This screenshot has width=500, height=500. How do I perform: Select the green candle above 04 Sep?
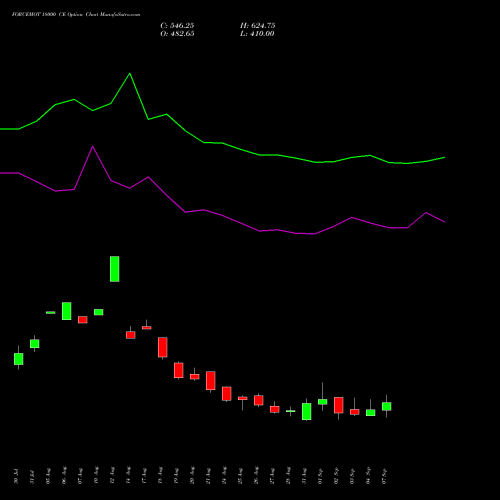pyautogui.click(x=371, y=413)
